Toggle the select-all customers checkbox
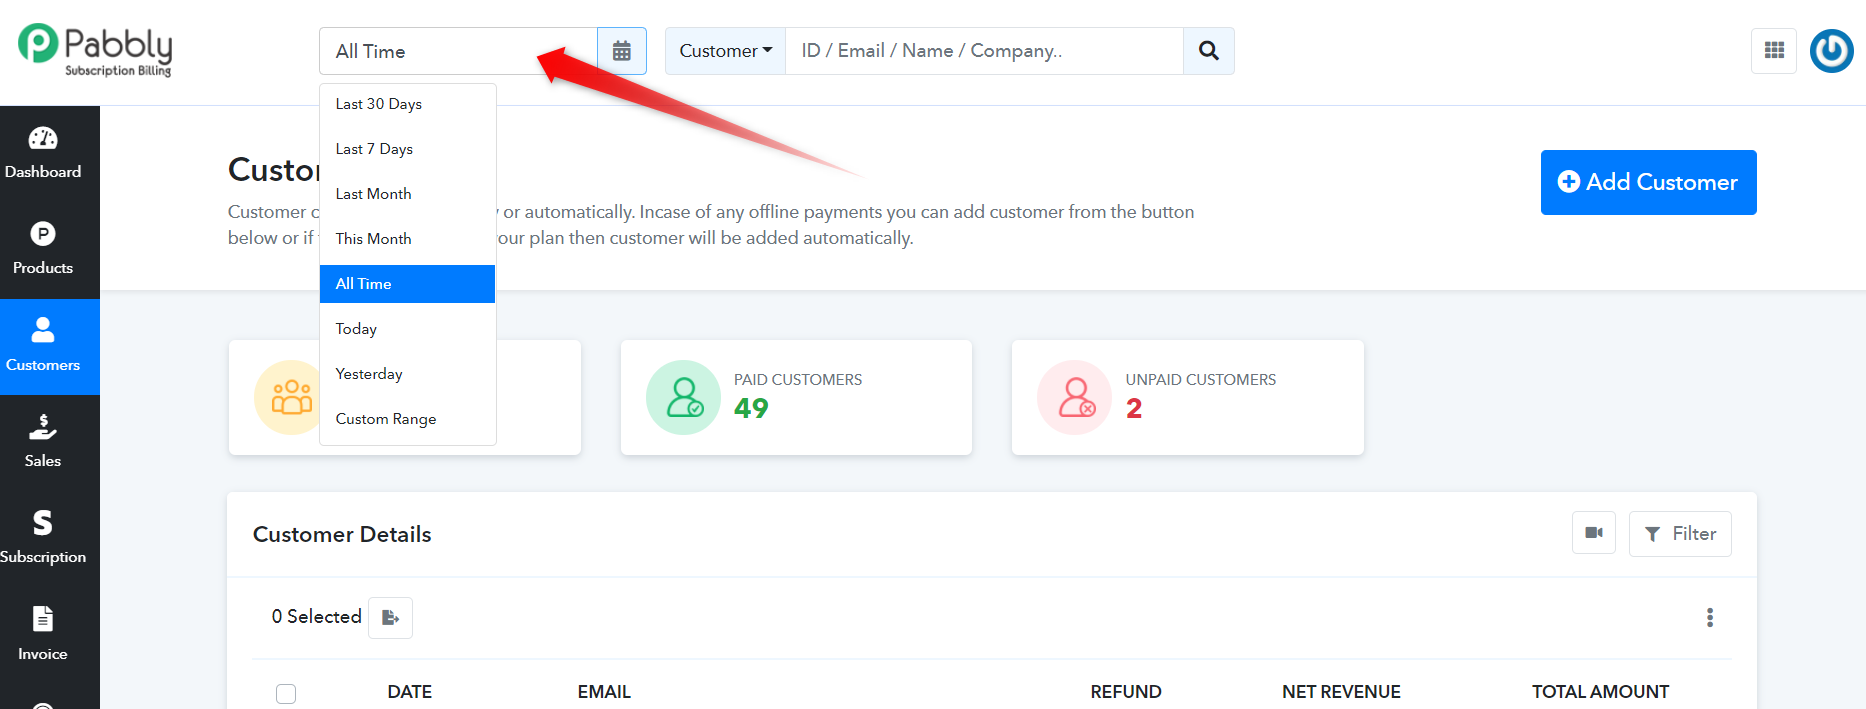 click(x=286, y=693)
